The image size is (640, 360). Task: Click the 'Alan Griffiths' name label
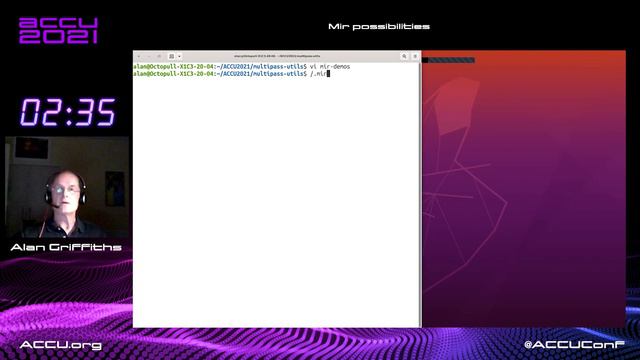point(66,247)
